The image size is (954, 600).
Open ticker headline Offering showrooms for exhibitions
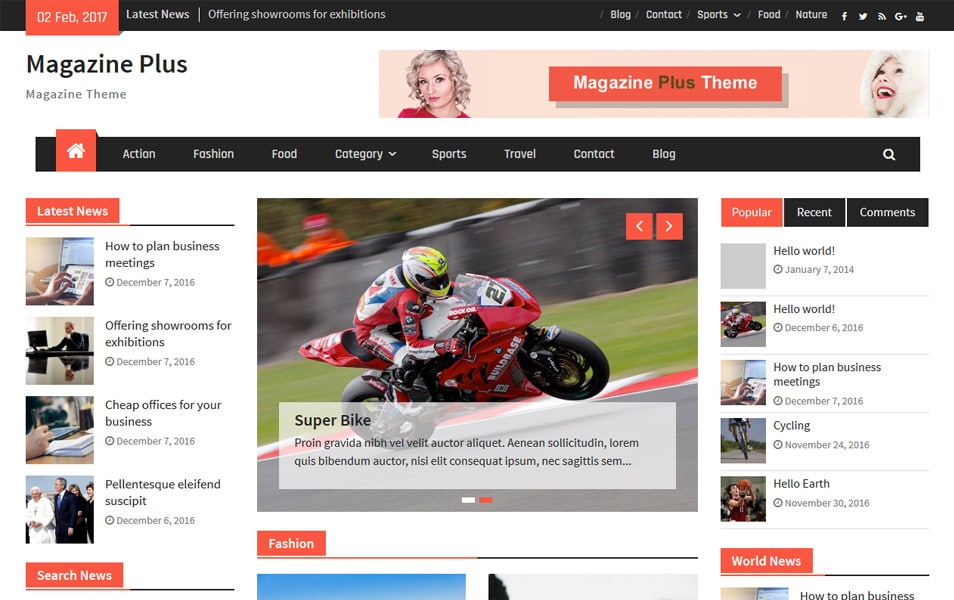297,14
